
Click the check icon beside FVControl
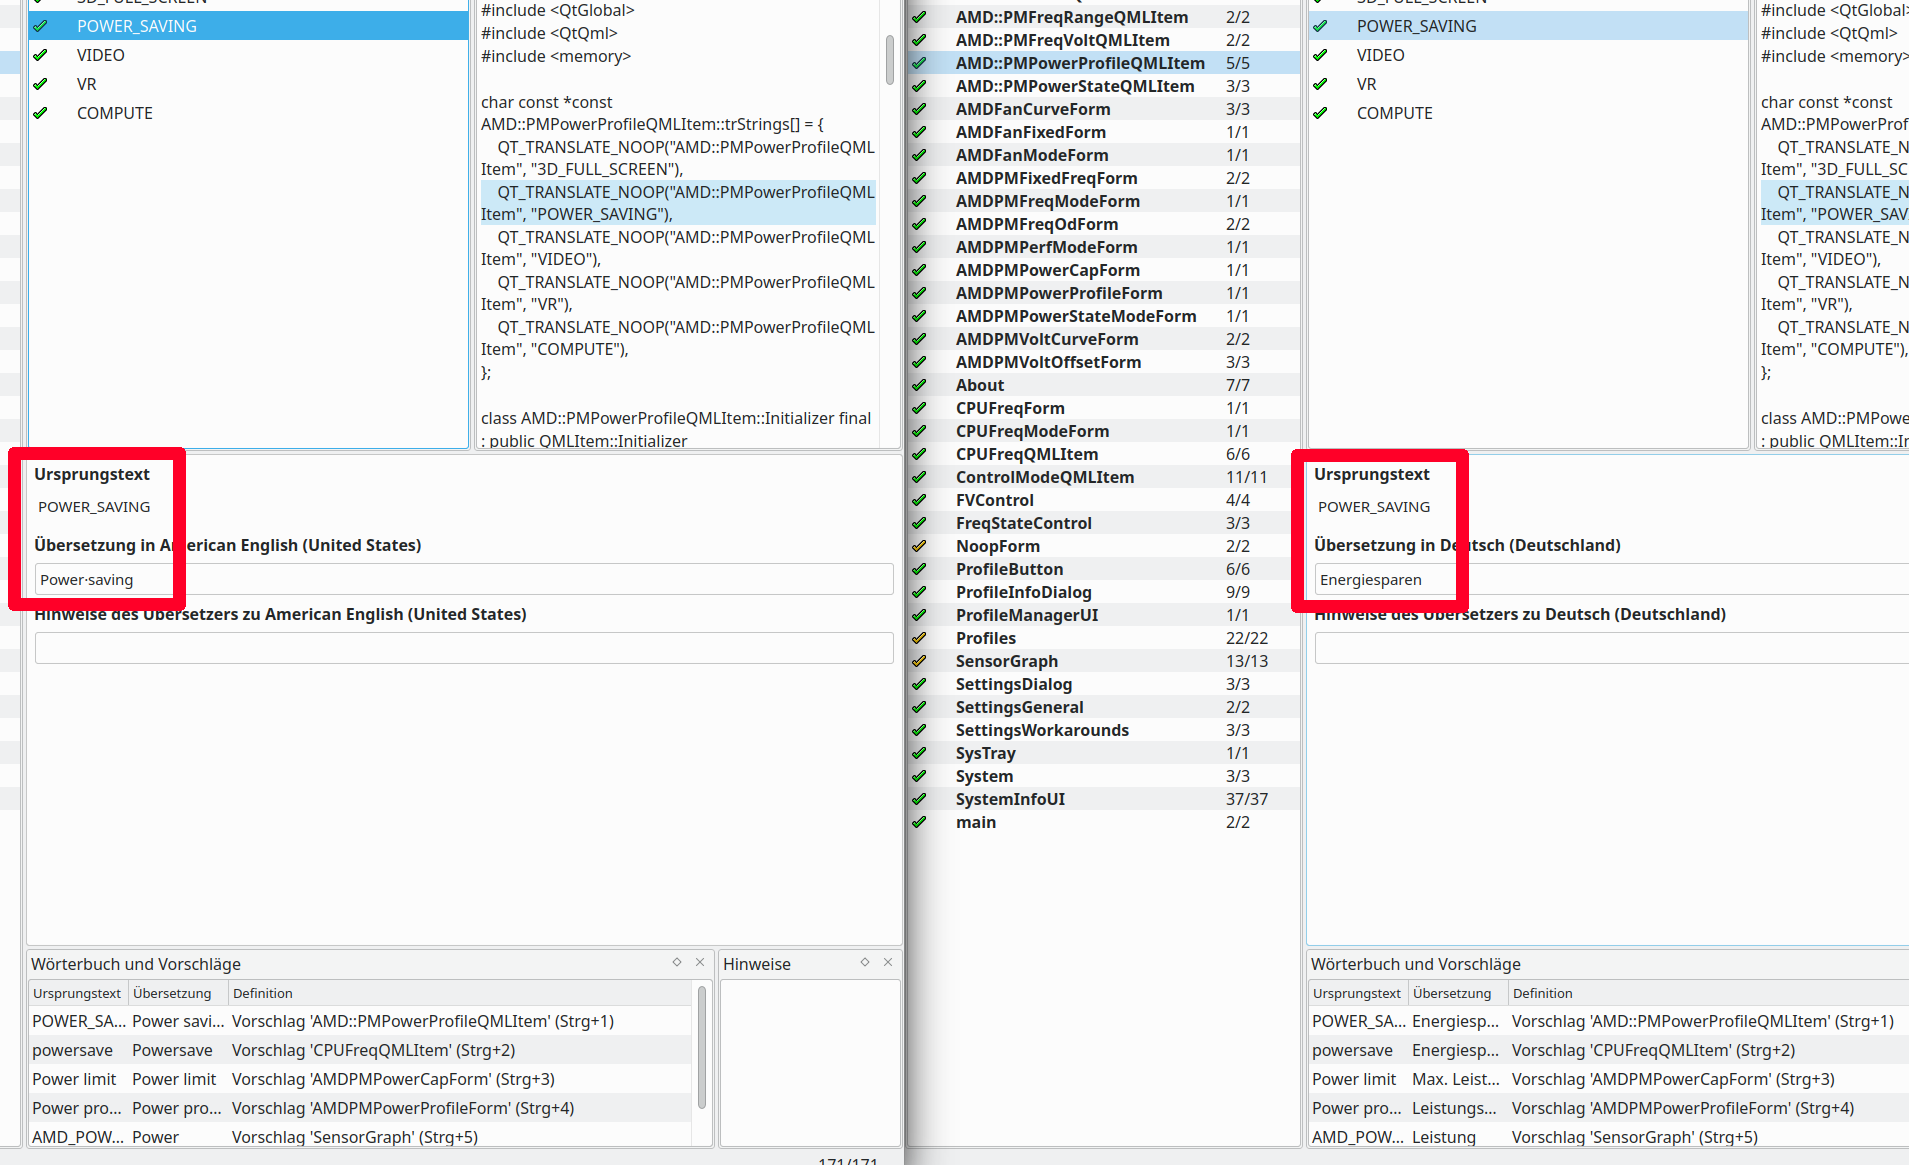(x=919, y=500)
